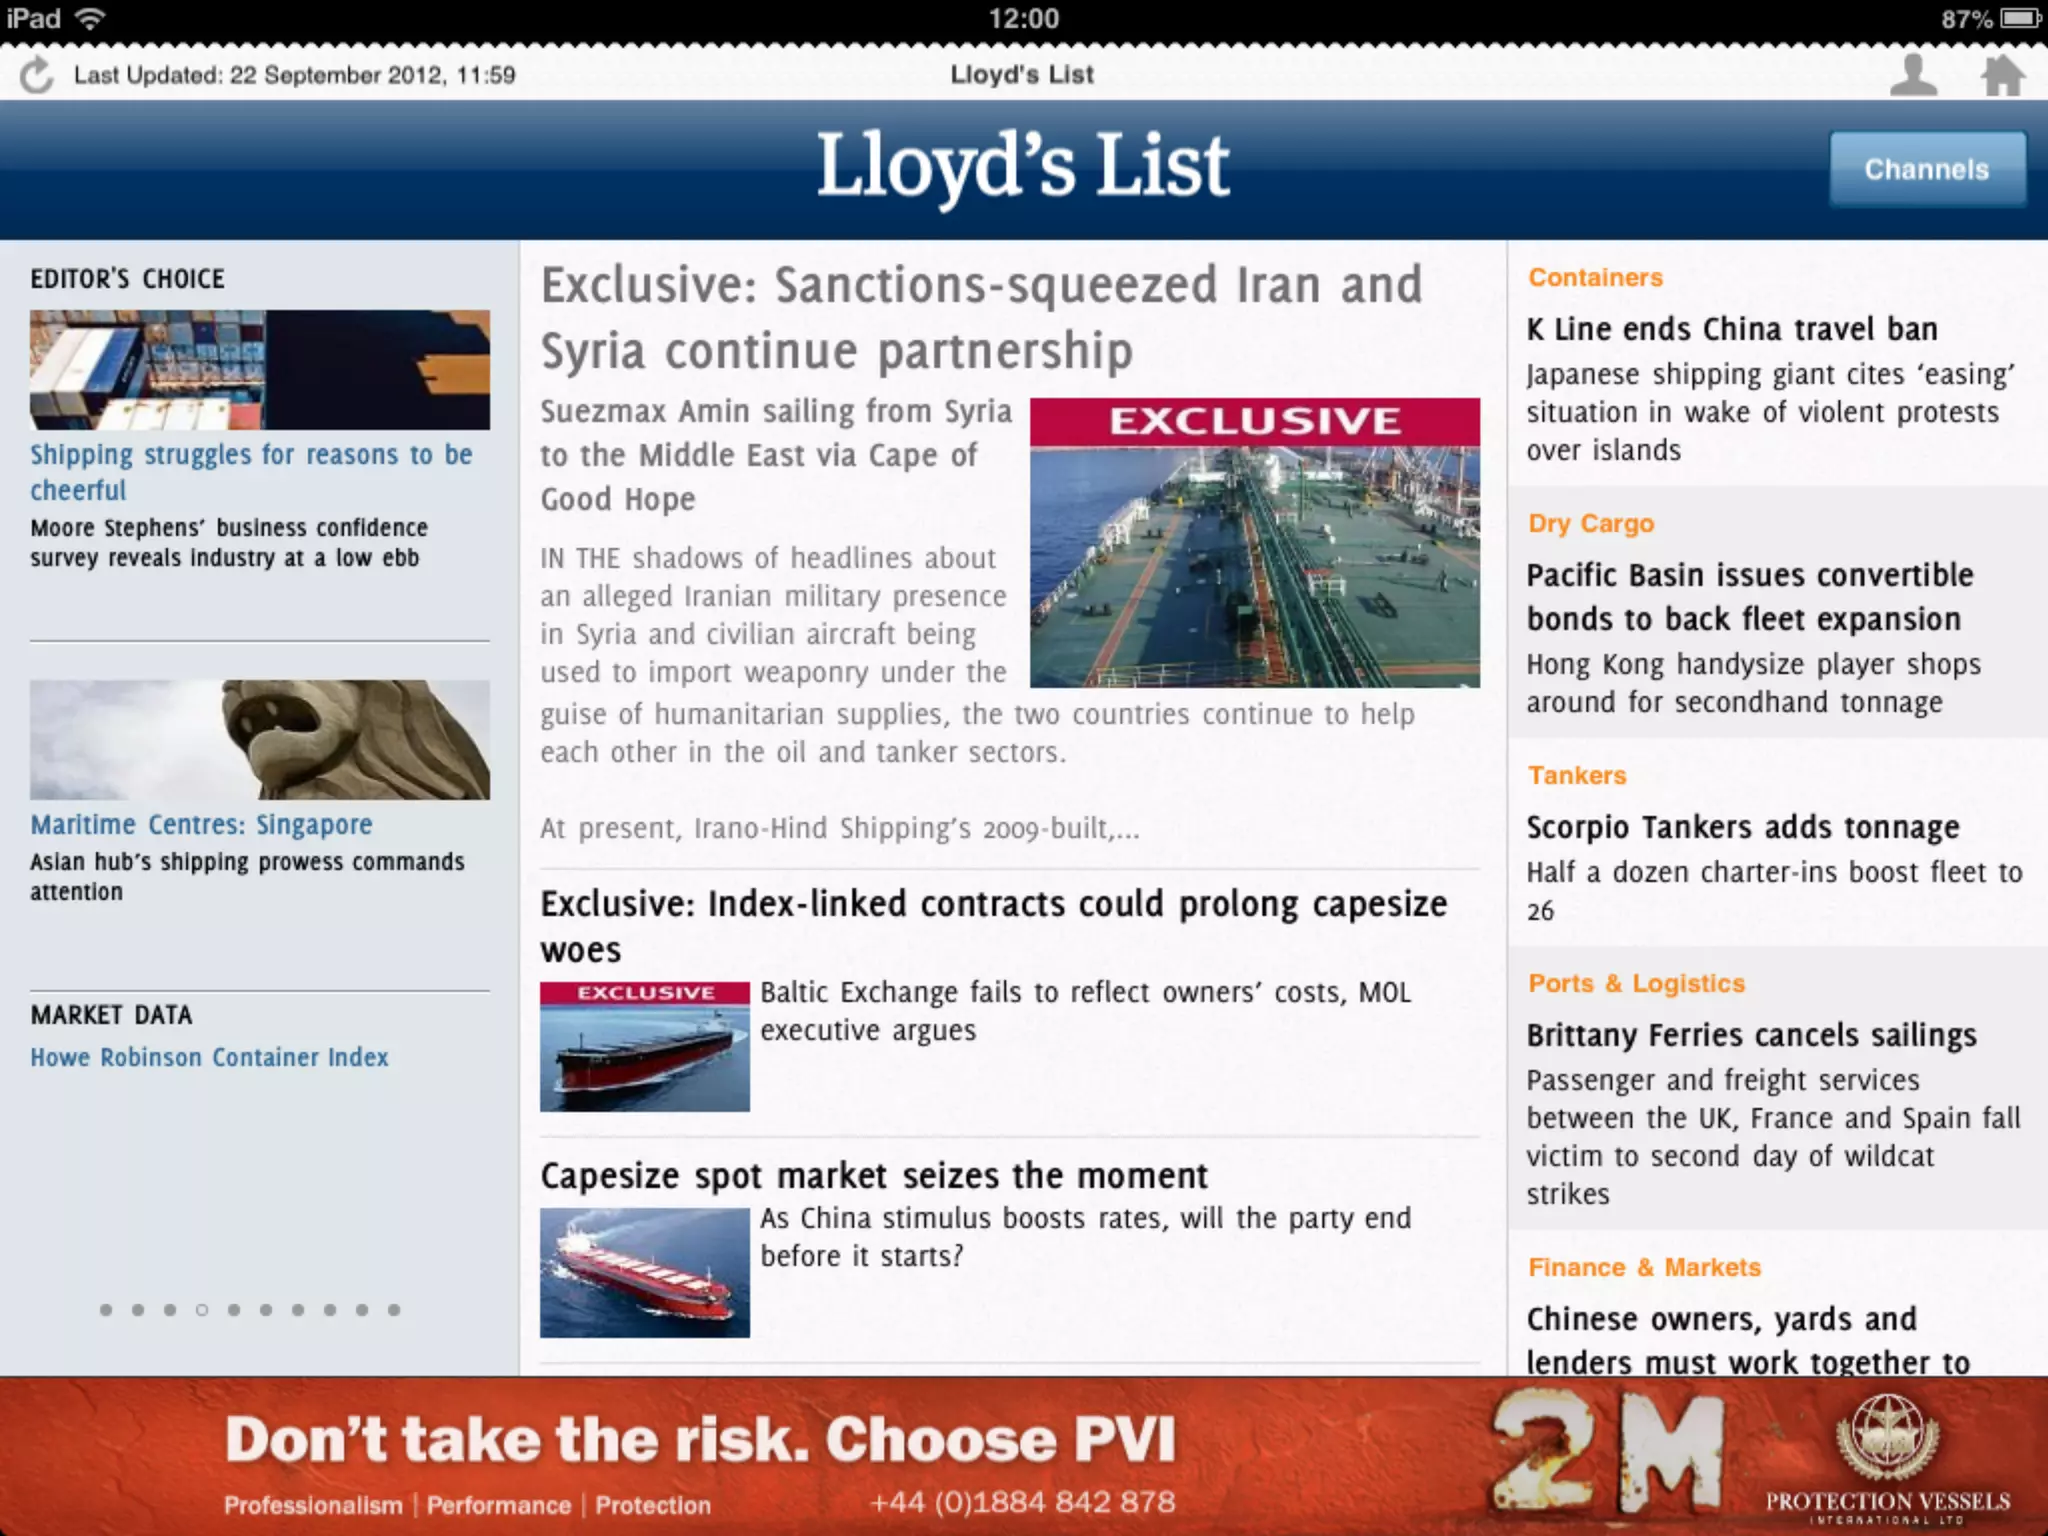Open the Finance & Markets channel heading
The width and height of the screenshot is (2048, 1536).
coord(1644,1268)
